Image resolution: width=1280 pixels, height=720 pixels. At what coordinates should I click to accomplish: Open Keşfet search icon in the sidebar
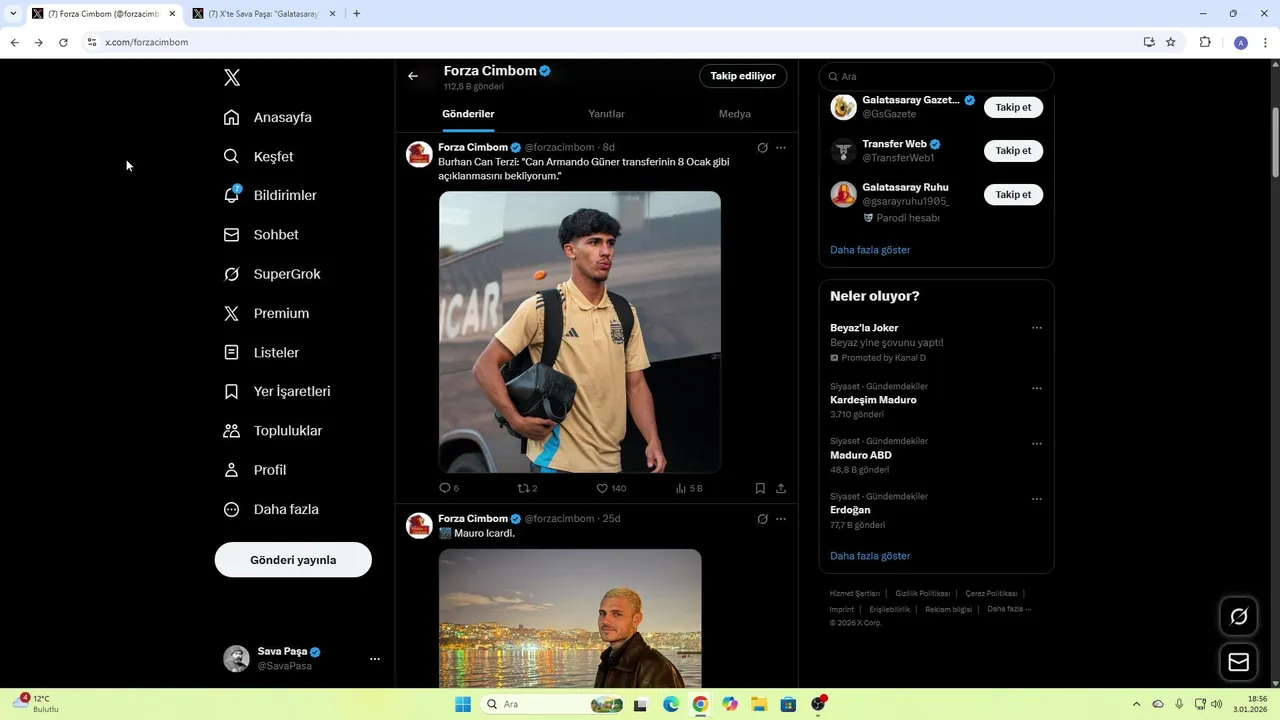pos(231,156)
